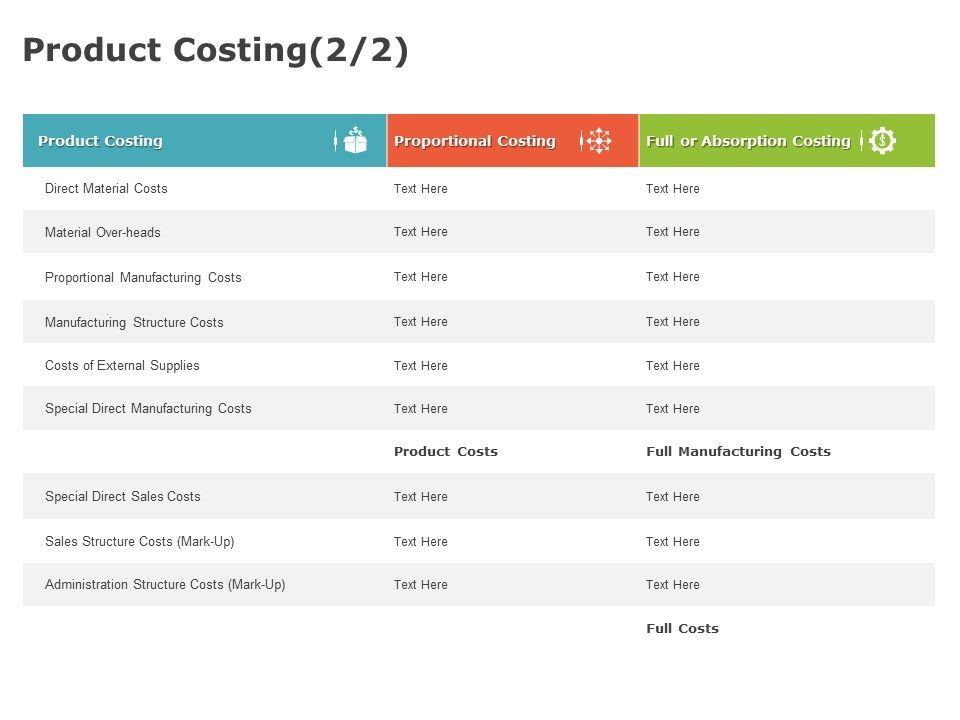This screenshot has height=720, width=960.
Task: Select the Special Direct Sales Costs label
Action: (122, 497)
